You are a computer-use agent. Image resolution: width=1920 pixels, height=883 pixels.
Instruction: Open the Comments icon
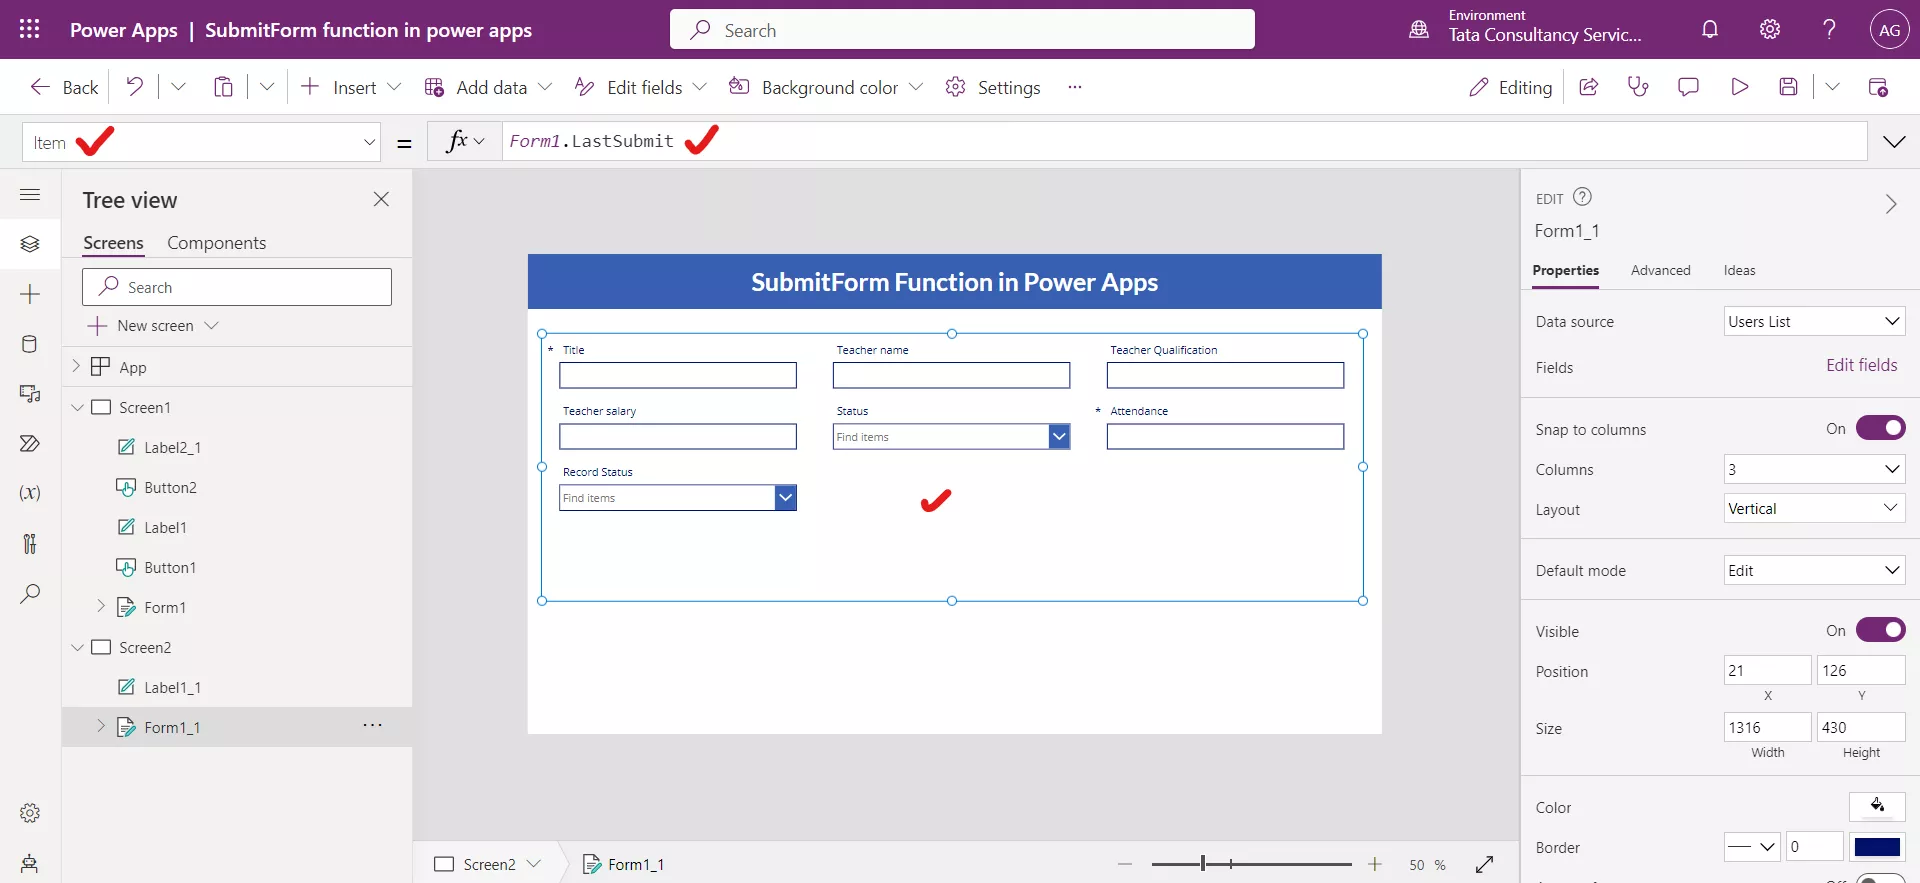[x=1688, y=87]
